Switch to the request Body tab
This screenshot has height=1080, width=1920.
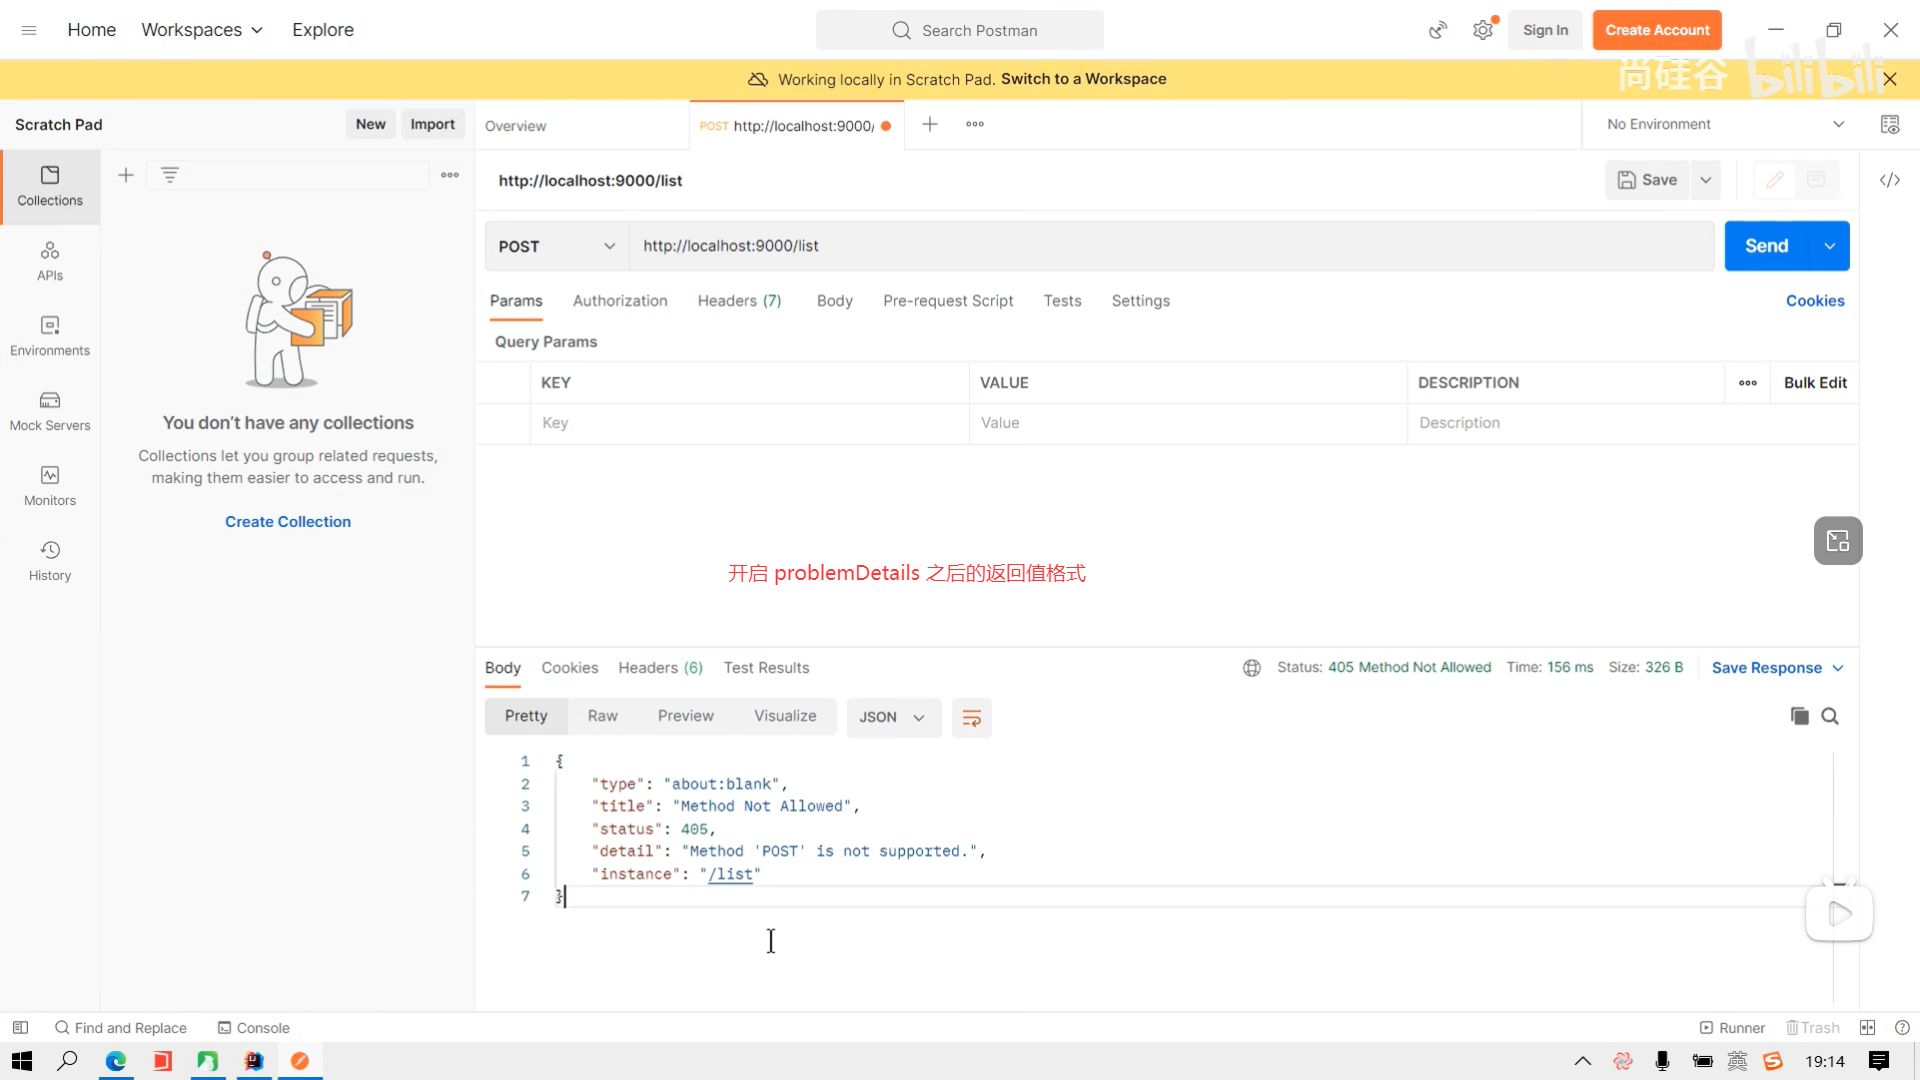[x=834, y=301]
